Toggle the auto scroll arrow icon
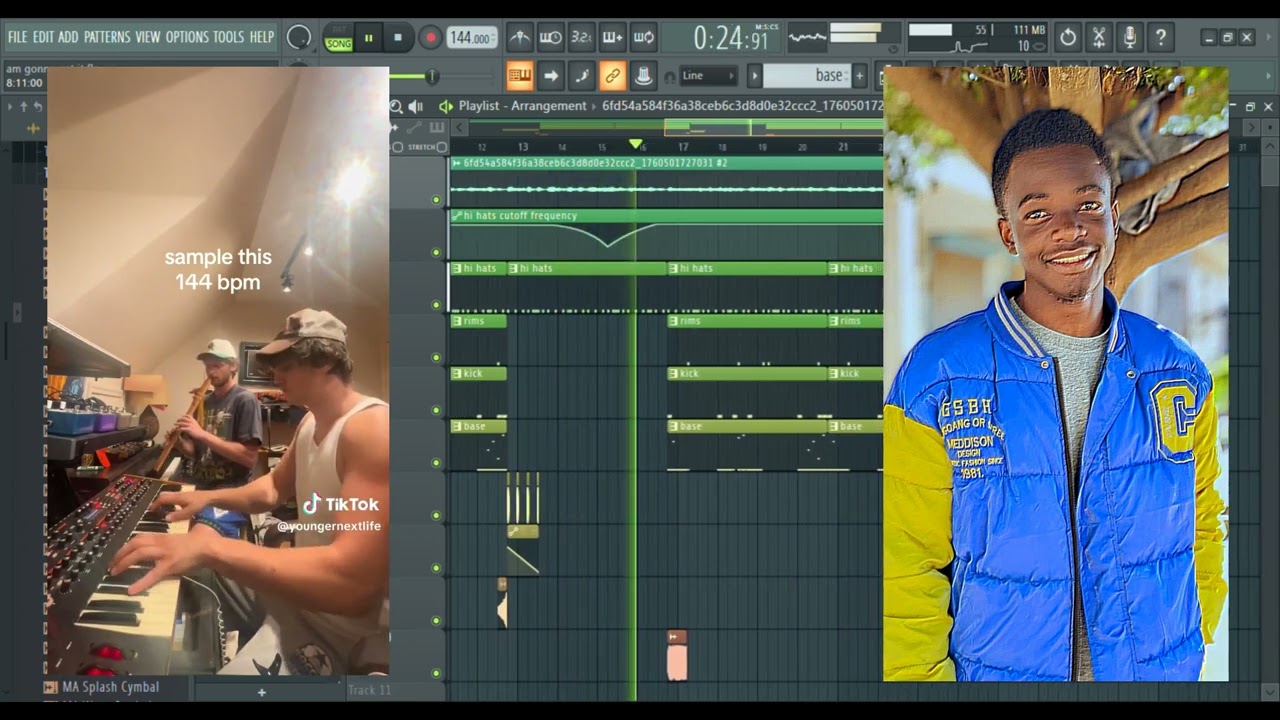Viewport: 1280px width, 720px height. pyautogui.click(x=550, y=75)
